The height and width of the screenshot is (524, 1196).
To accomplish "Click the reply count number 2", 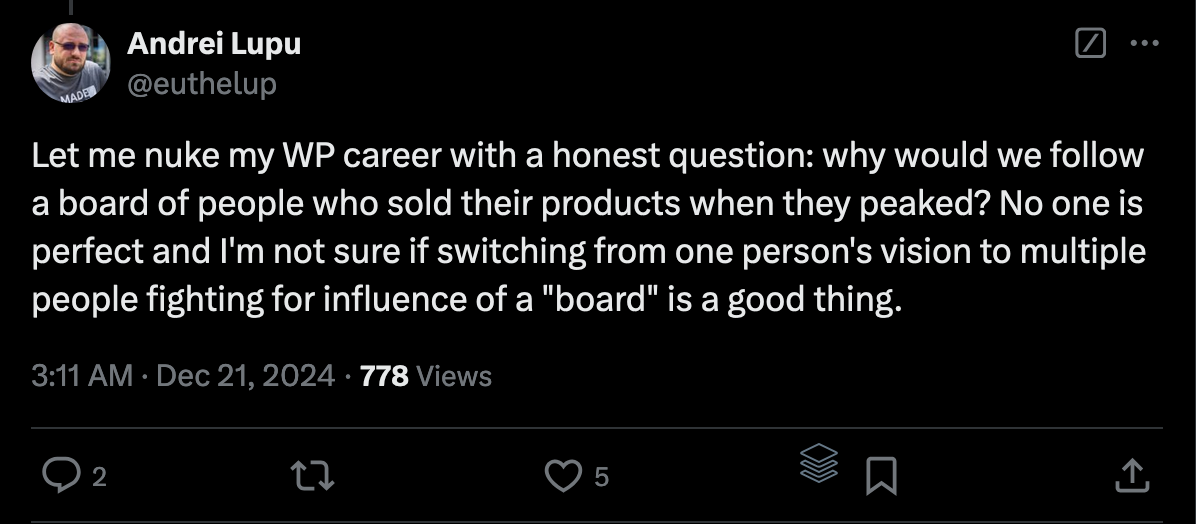I will pos(98,478).
